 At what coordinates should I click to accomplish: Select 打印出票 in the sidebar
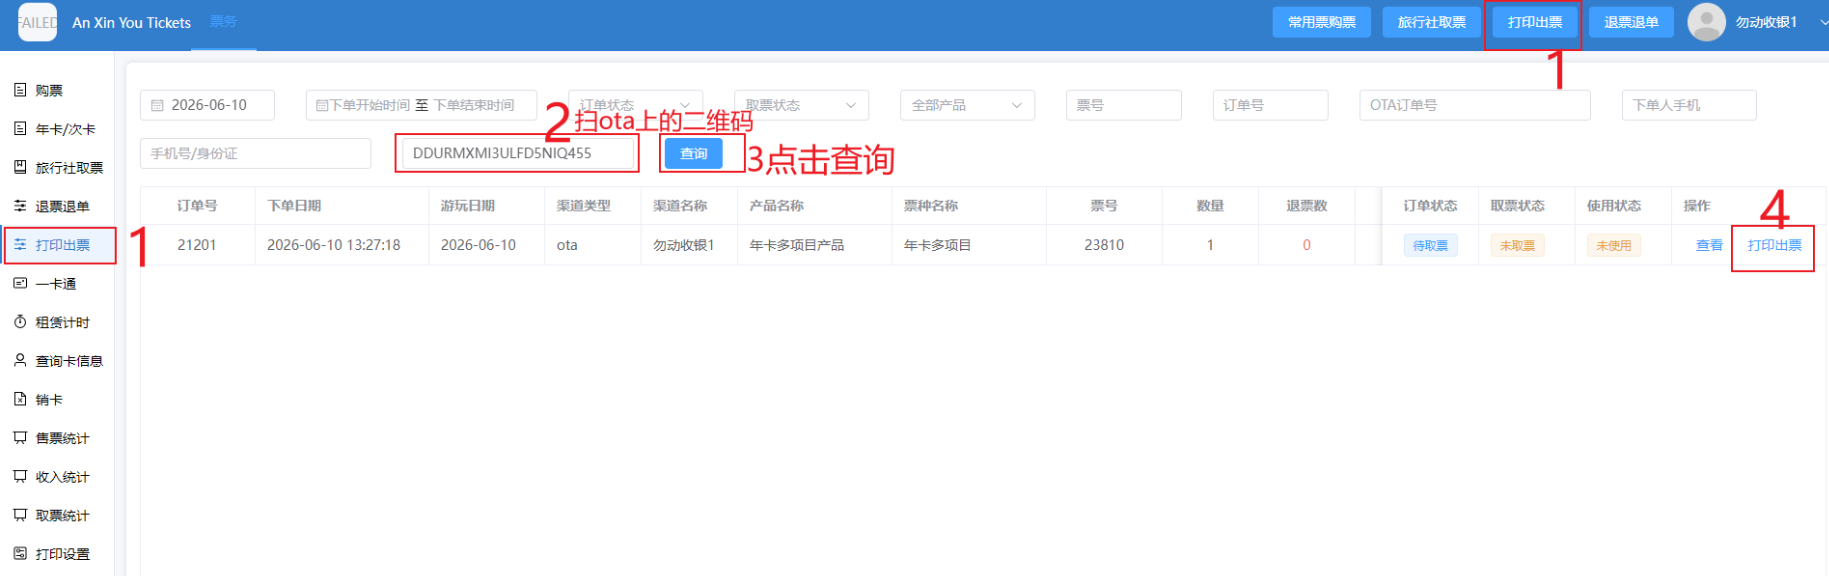pyautogui.click(x=57, y=245)
